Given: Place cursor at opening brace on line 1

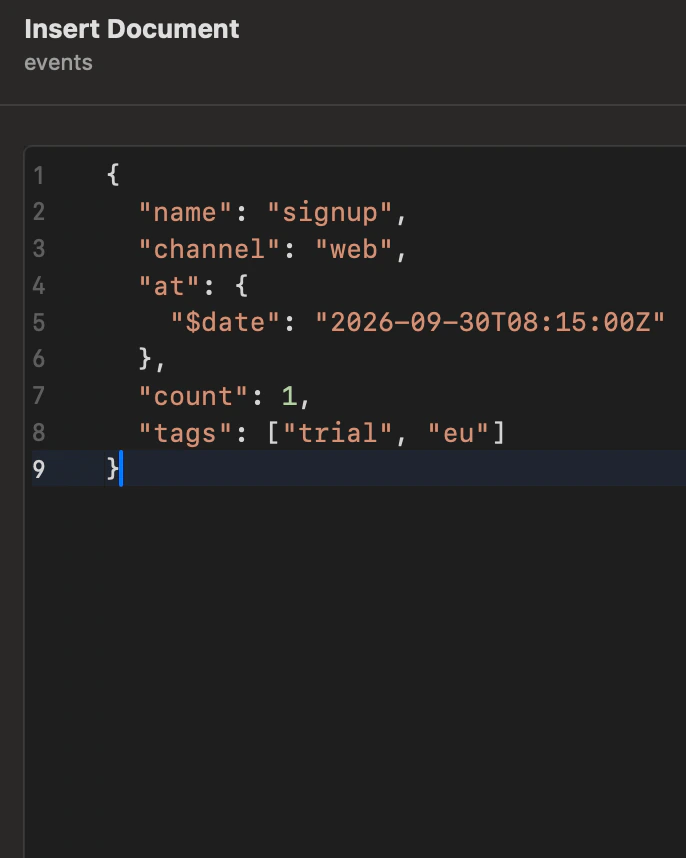Looking at the screenshot, I should point(113,175).
